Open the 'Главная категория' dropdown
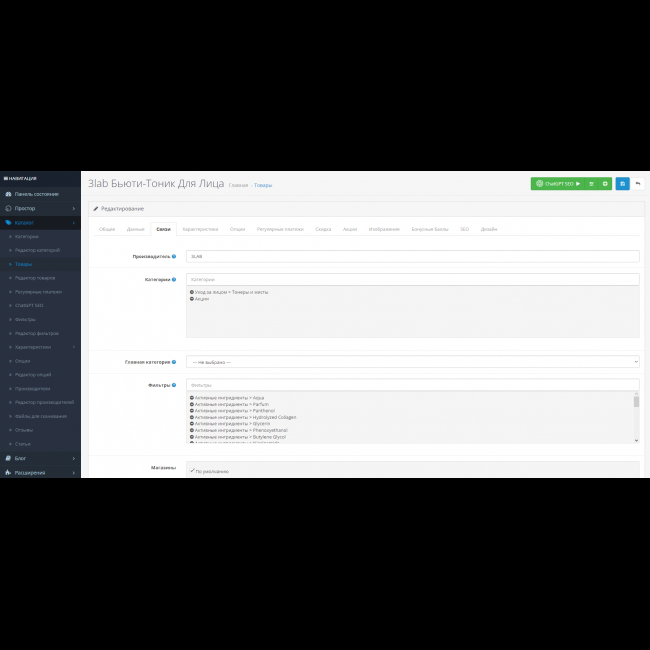Viewport: 650px width, 650px height. [412, 362]
